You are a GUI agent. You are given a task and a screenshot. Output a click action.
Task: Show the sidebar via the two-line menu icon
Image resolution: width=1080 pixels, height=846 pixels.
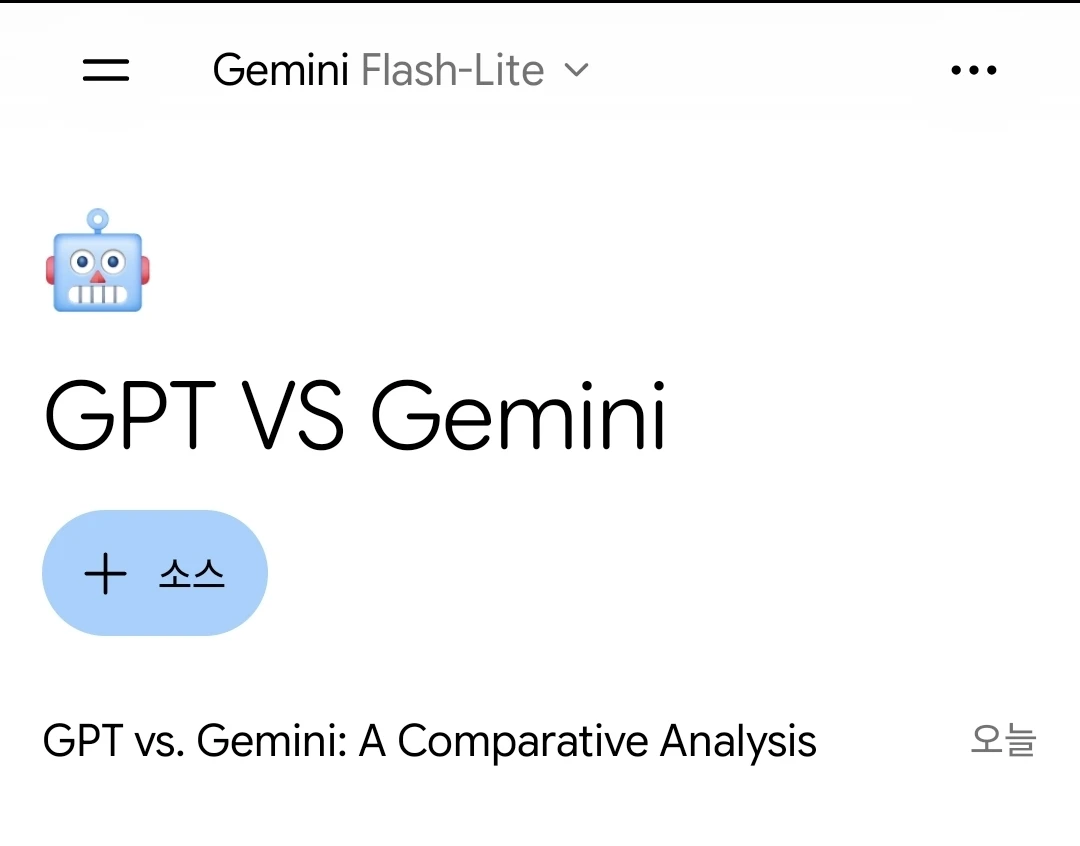click(x=105, y=70)
